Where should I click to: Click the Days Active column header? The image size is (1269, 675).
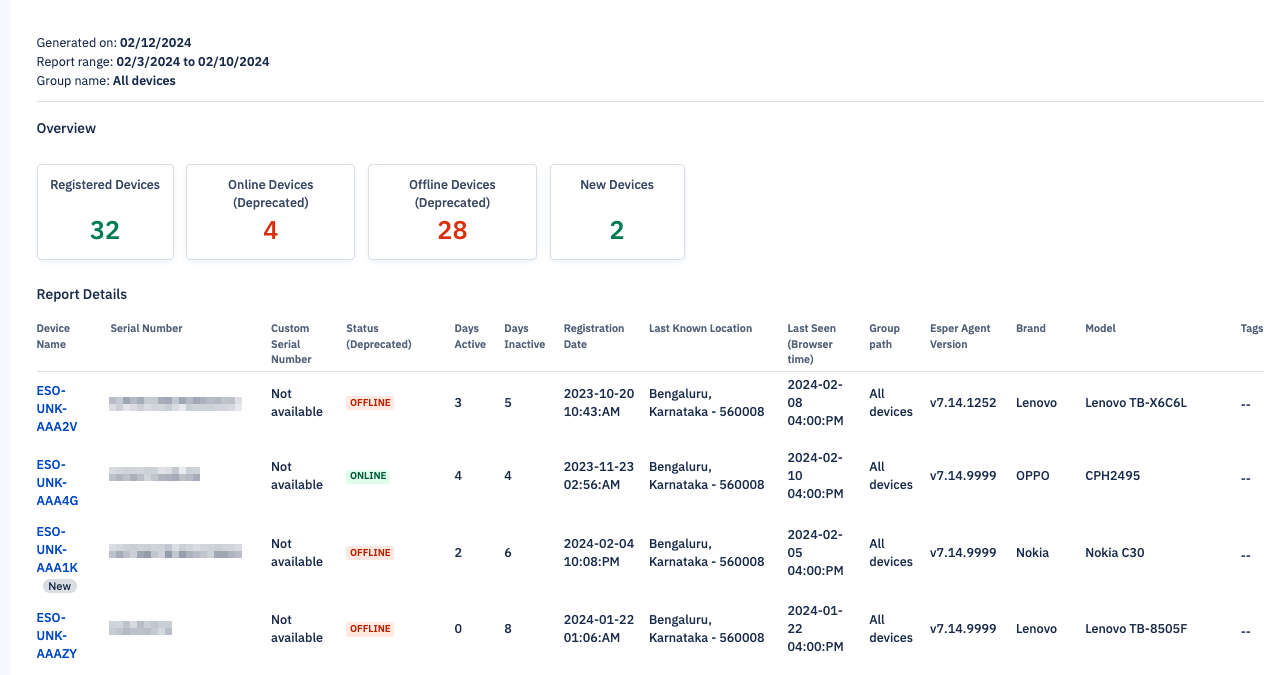(x=469, y=336)
